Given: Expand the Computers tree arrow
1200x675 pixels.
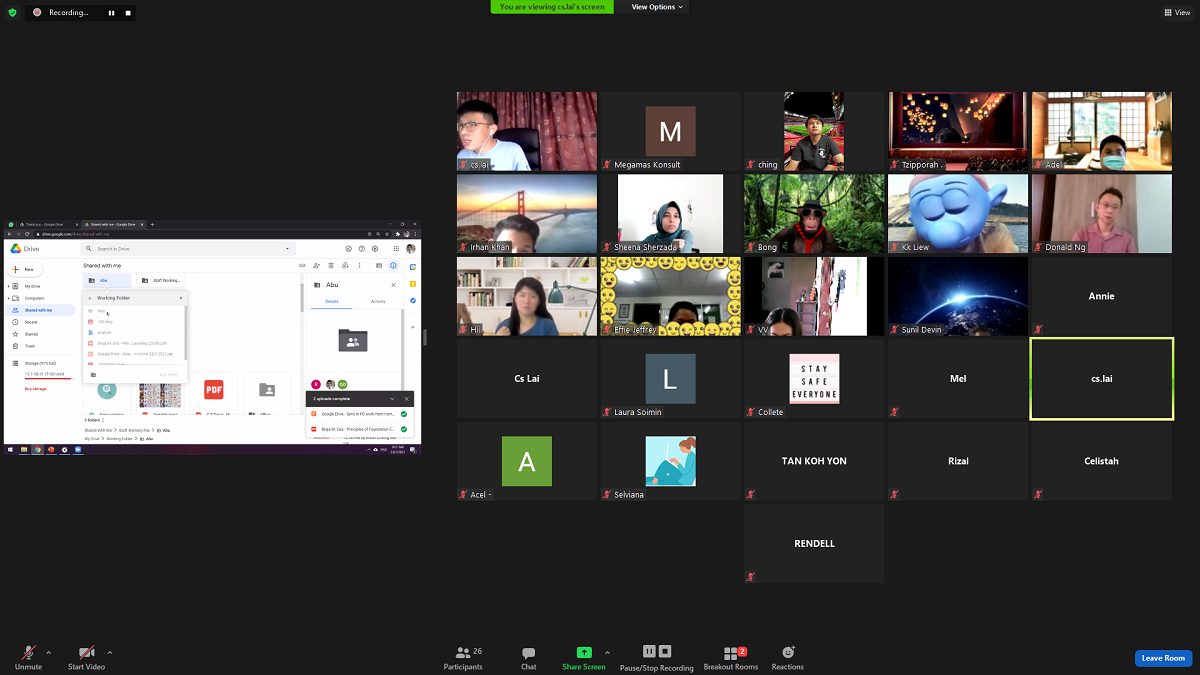Looking at the screenshot, I should coord(9,298).
